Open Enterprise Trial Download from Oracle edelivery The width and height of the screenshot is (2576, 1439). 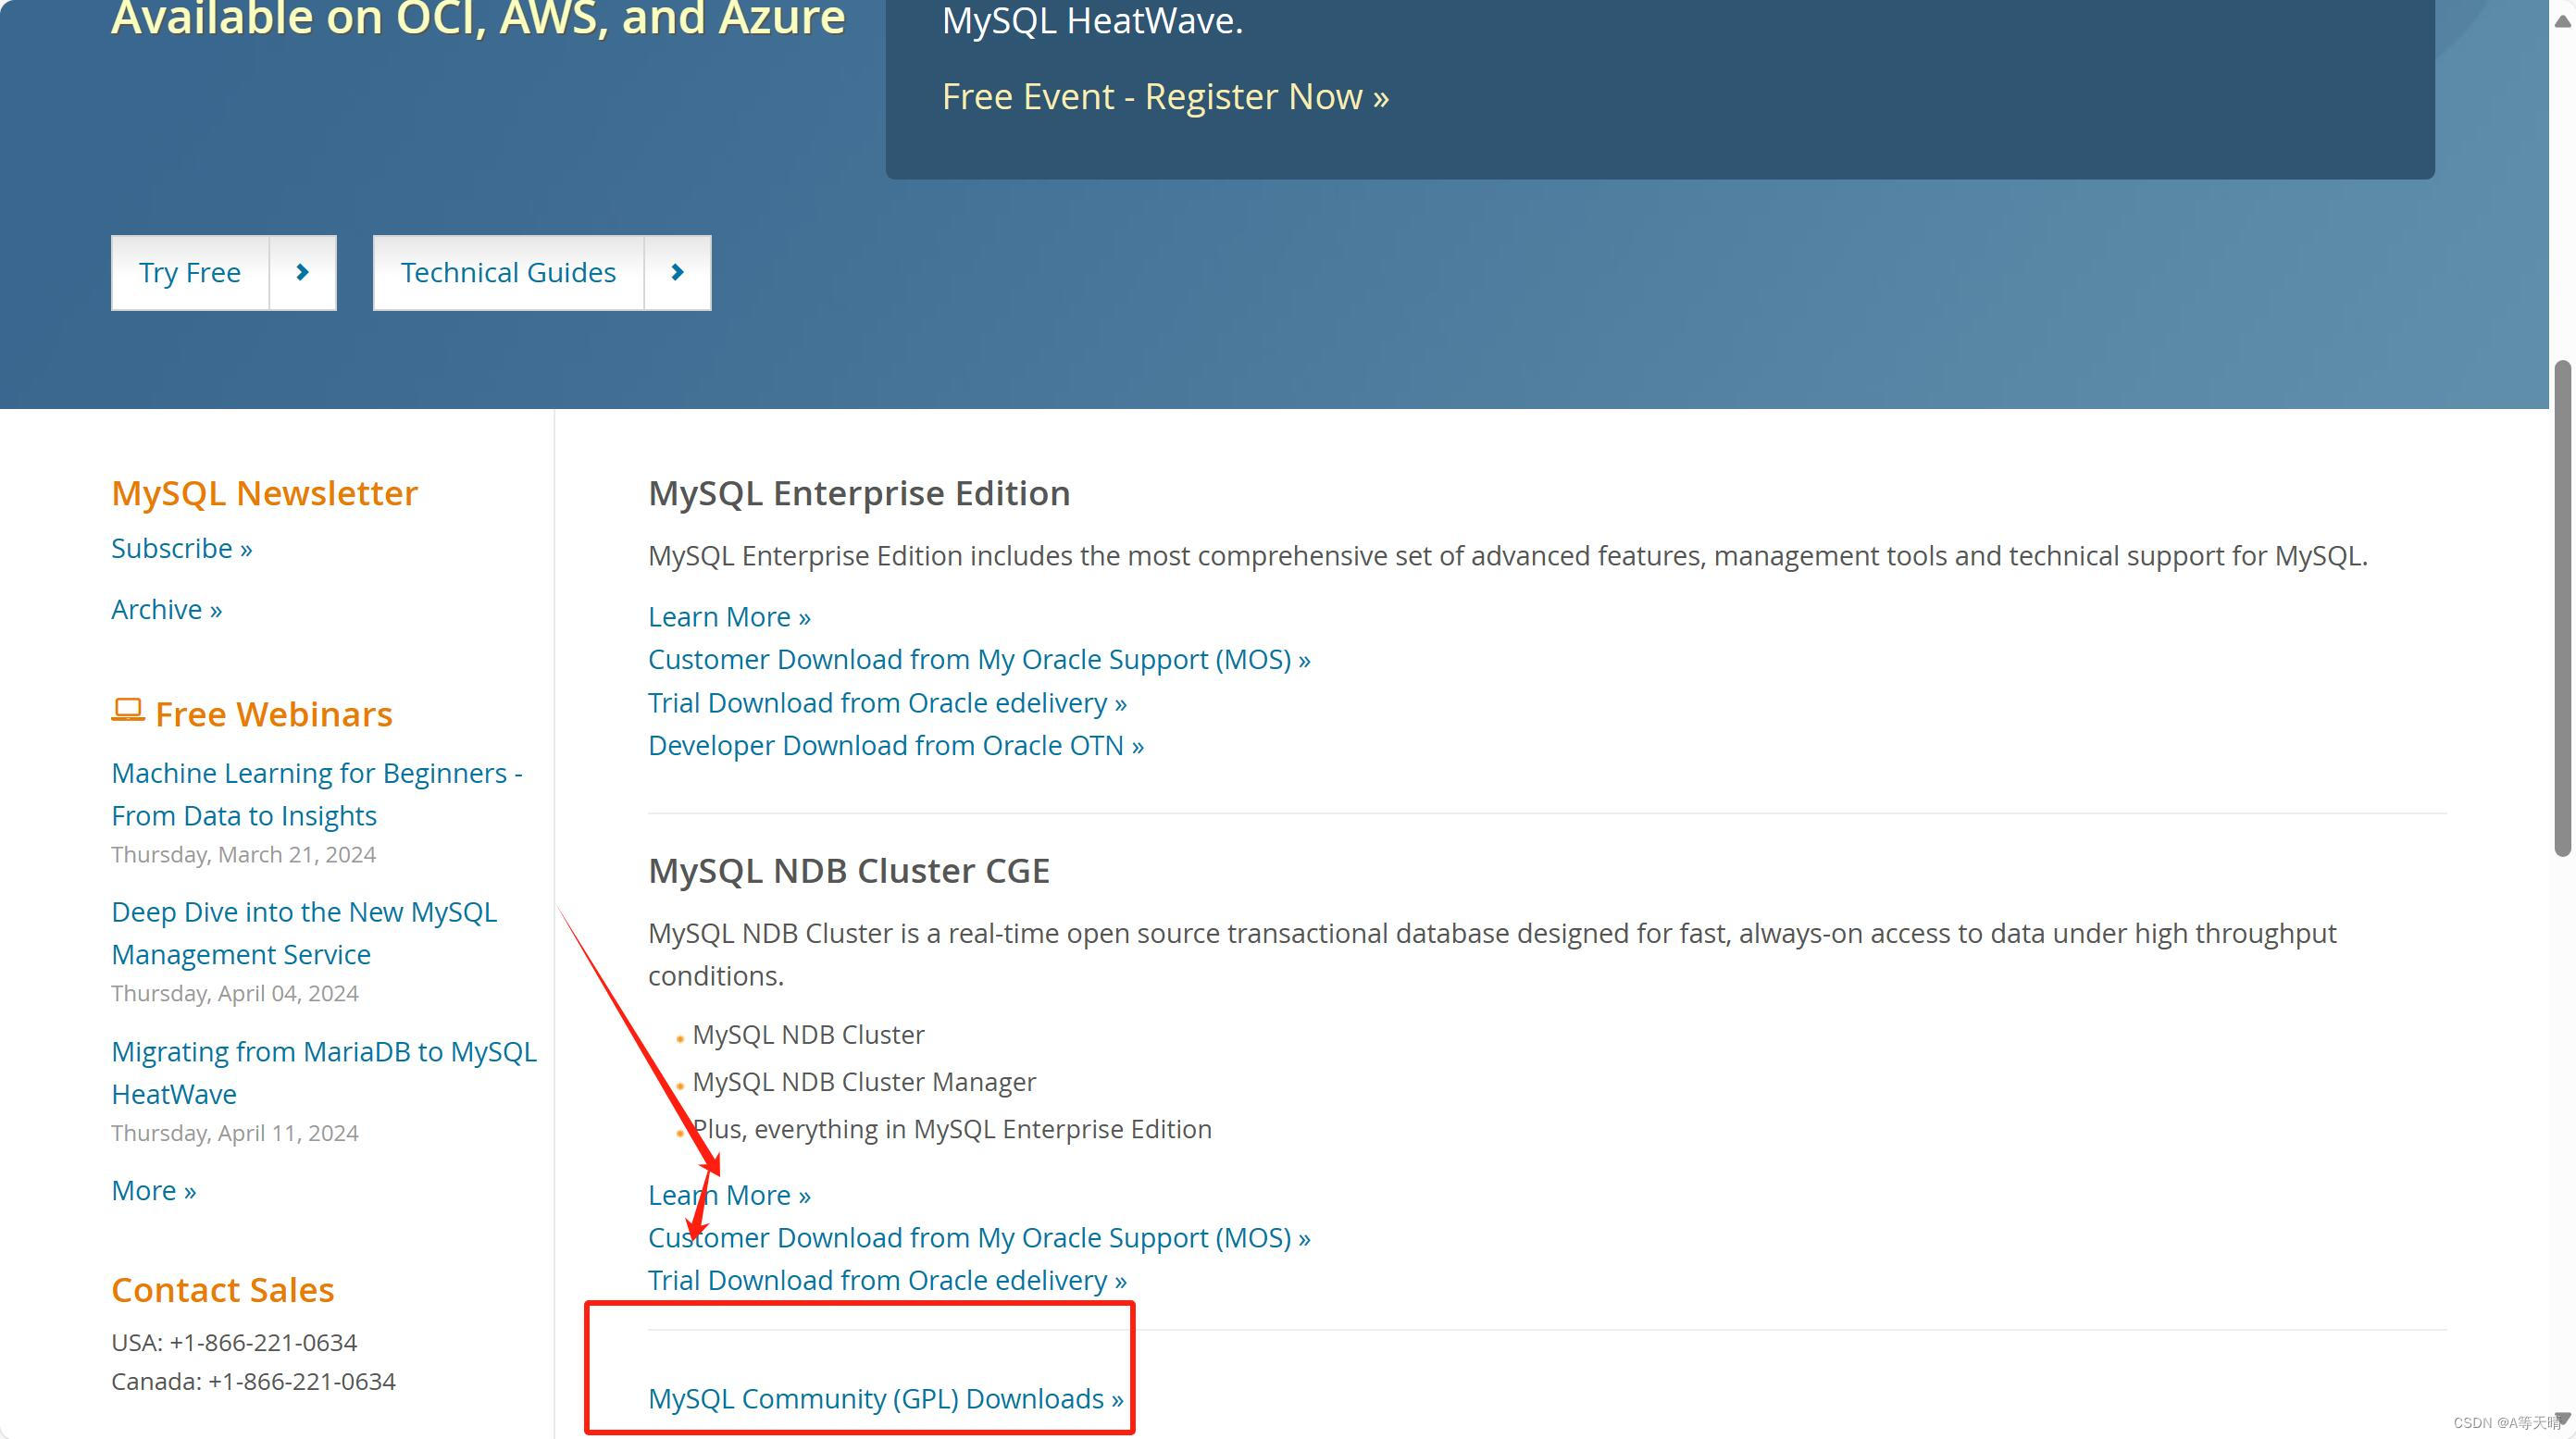click(886, 703)
